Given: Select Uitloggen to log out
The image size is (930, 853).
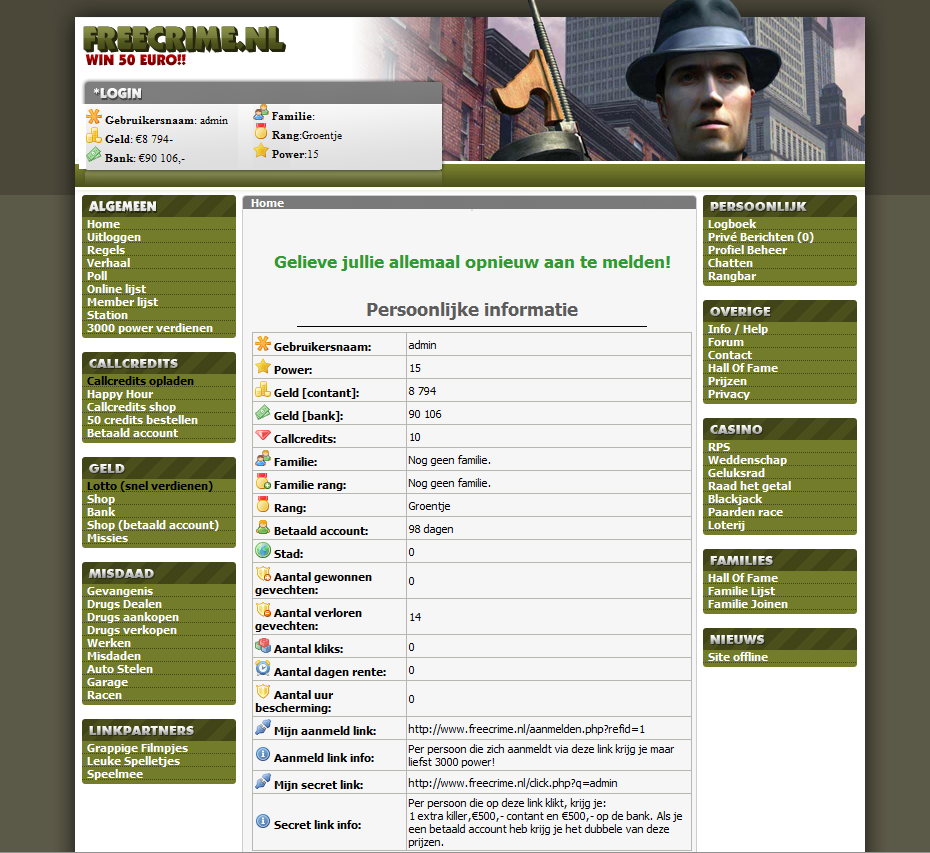Looking at the screenshot, I should pyautogui.click(x=114, y=237).
